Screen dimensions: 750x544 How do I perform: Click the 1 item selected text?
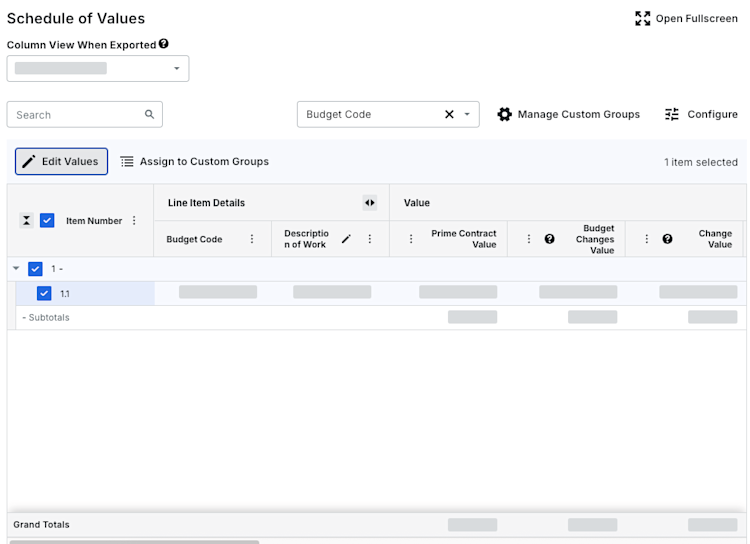click(701, 162)
